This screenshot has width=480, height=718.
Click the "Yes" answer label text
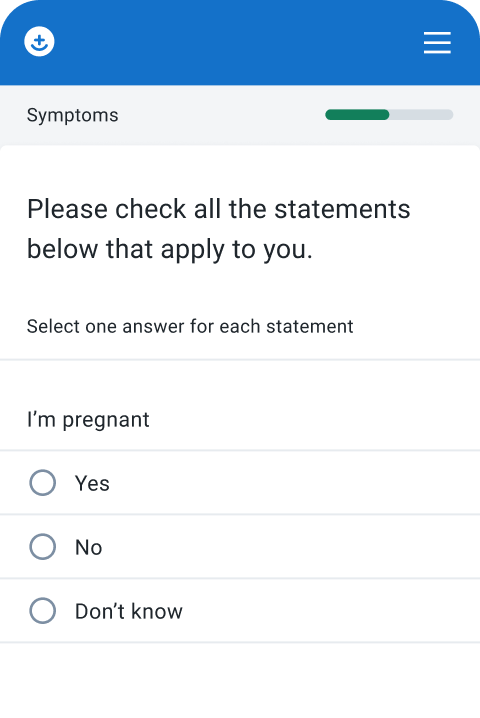92,484
